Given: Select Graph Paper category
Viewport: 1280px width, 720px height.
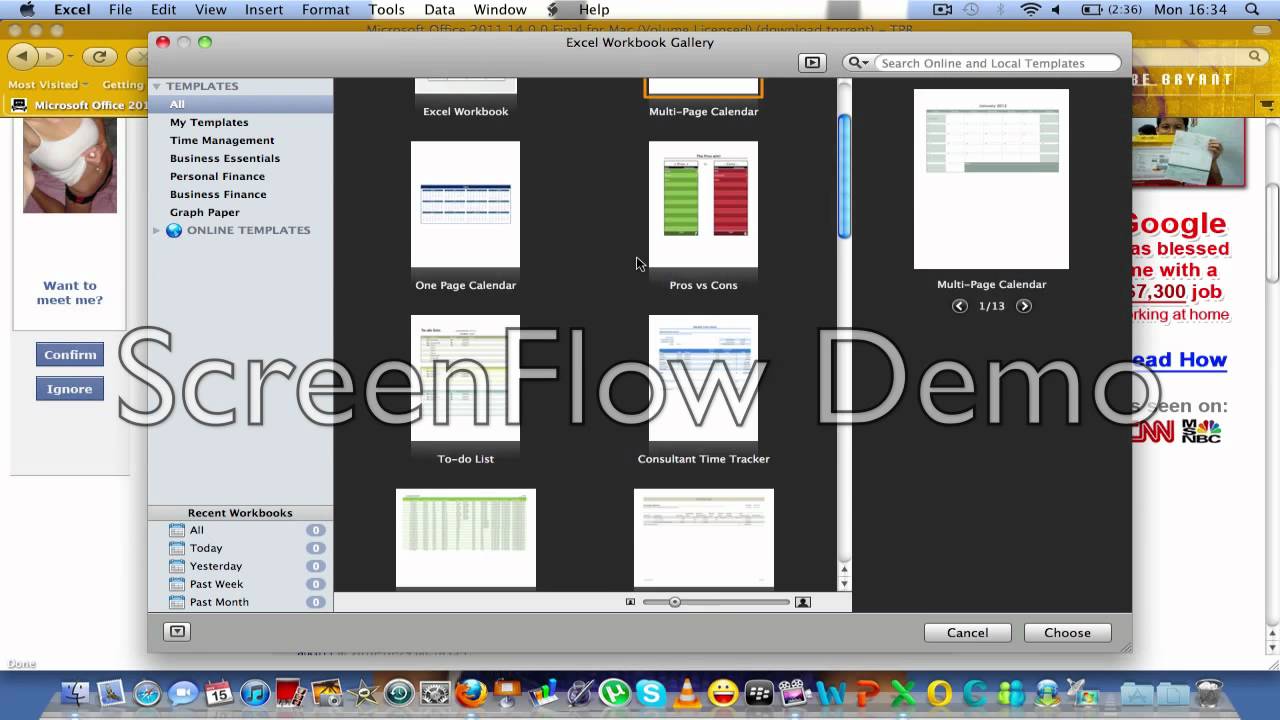Looking at the screenshot, I should [205, 212].
